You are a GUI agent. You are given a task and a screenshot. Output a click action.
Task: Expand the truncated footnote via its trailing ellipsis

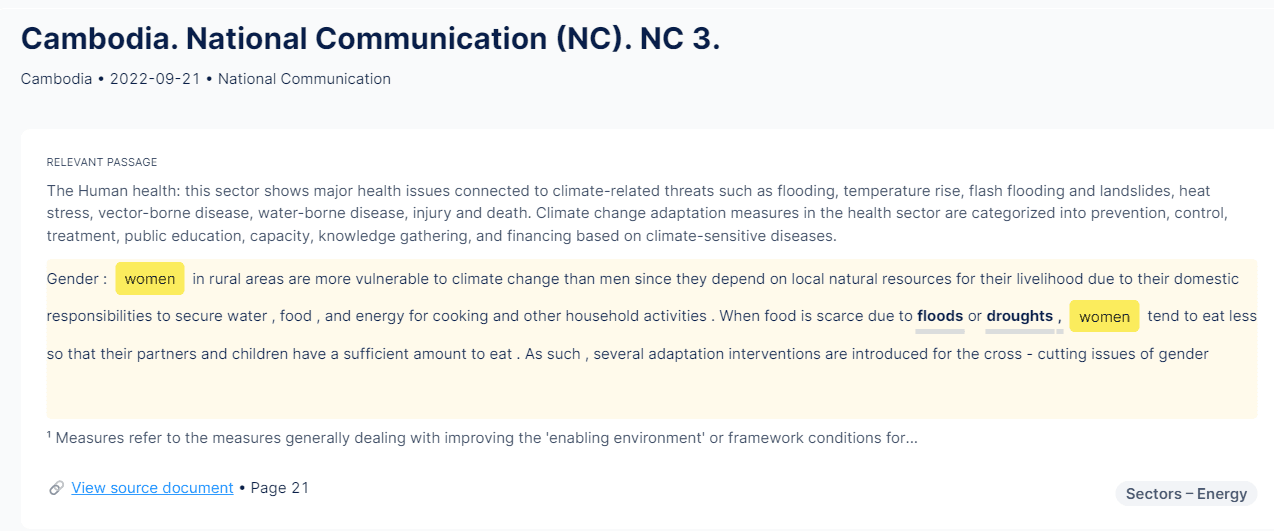click(911, 438)
